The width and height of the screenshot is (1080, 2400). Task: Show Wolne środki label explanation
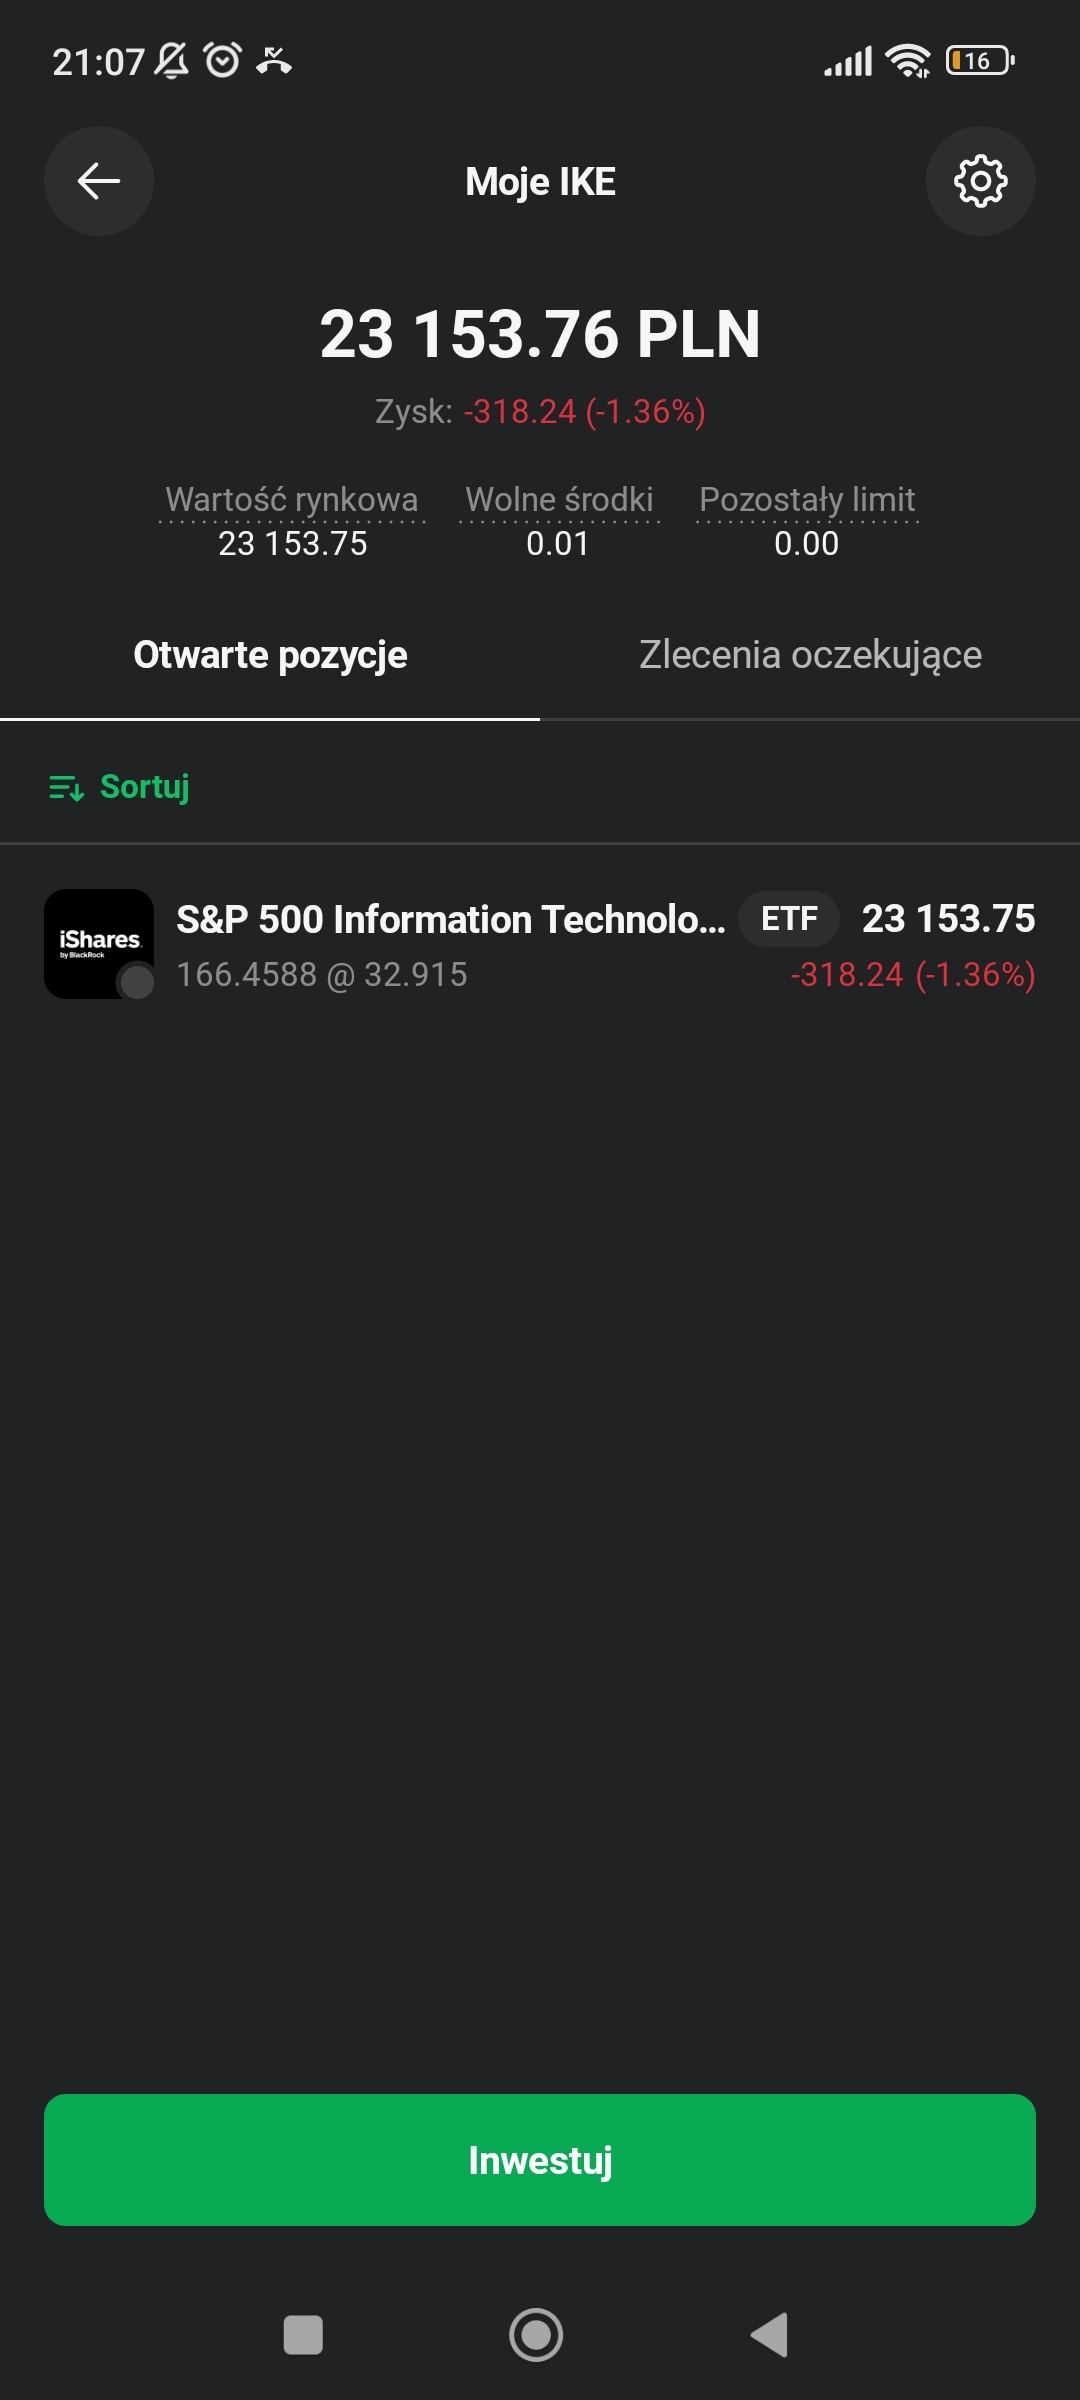(x=559, y=499)
